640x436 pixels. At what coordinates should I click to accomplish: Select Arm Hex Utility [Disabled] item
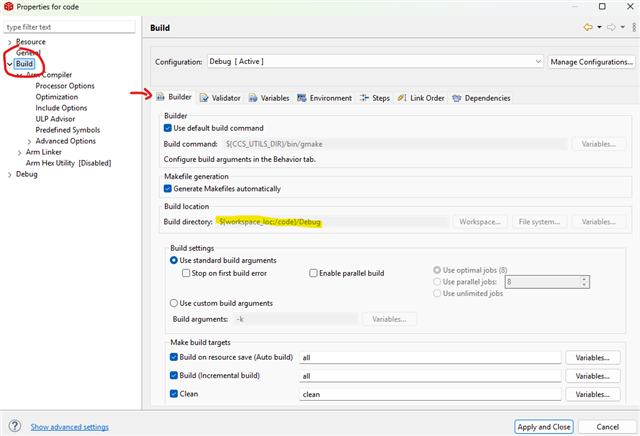tap(68, 163)
